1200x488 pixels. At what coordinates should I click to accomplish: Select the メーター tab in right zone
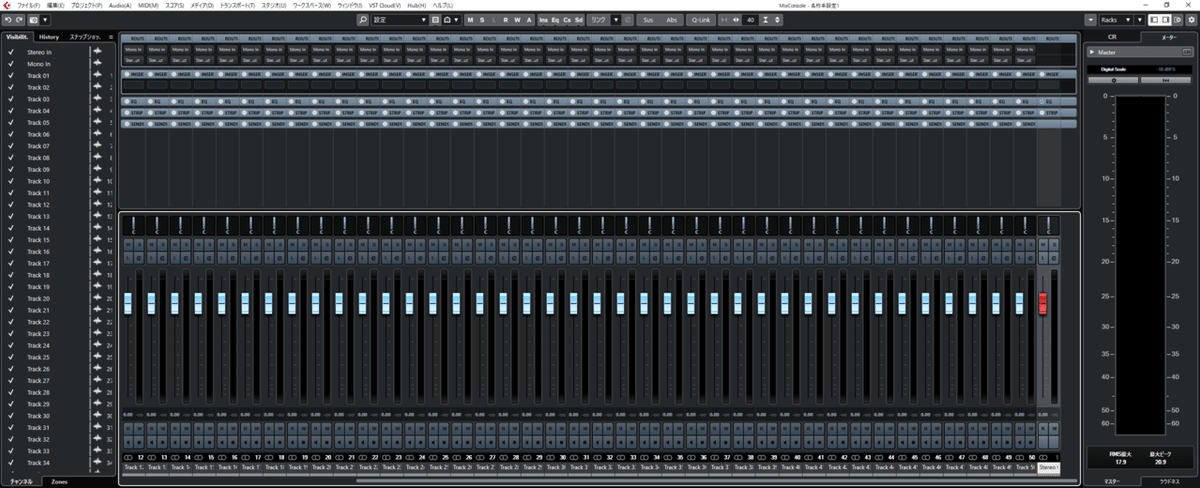tap(1169, 37)
